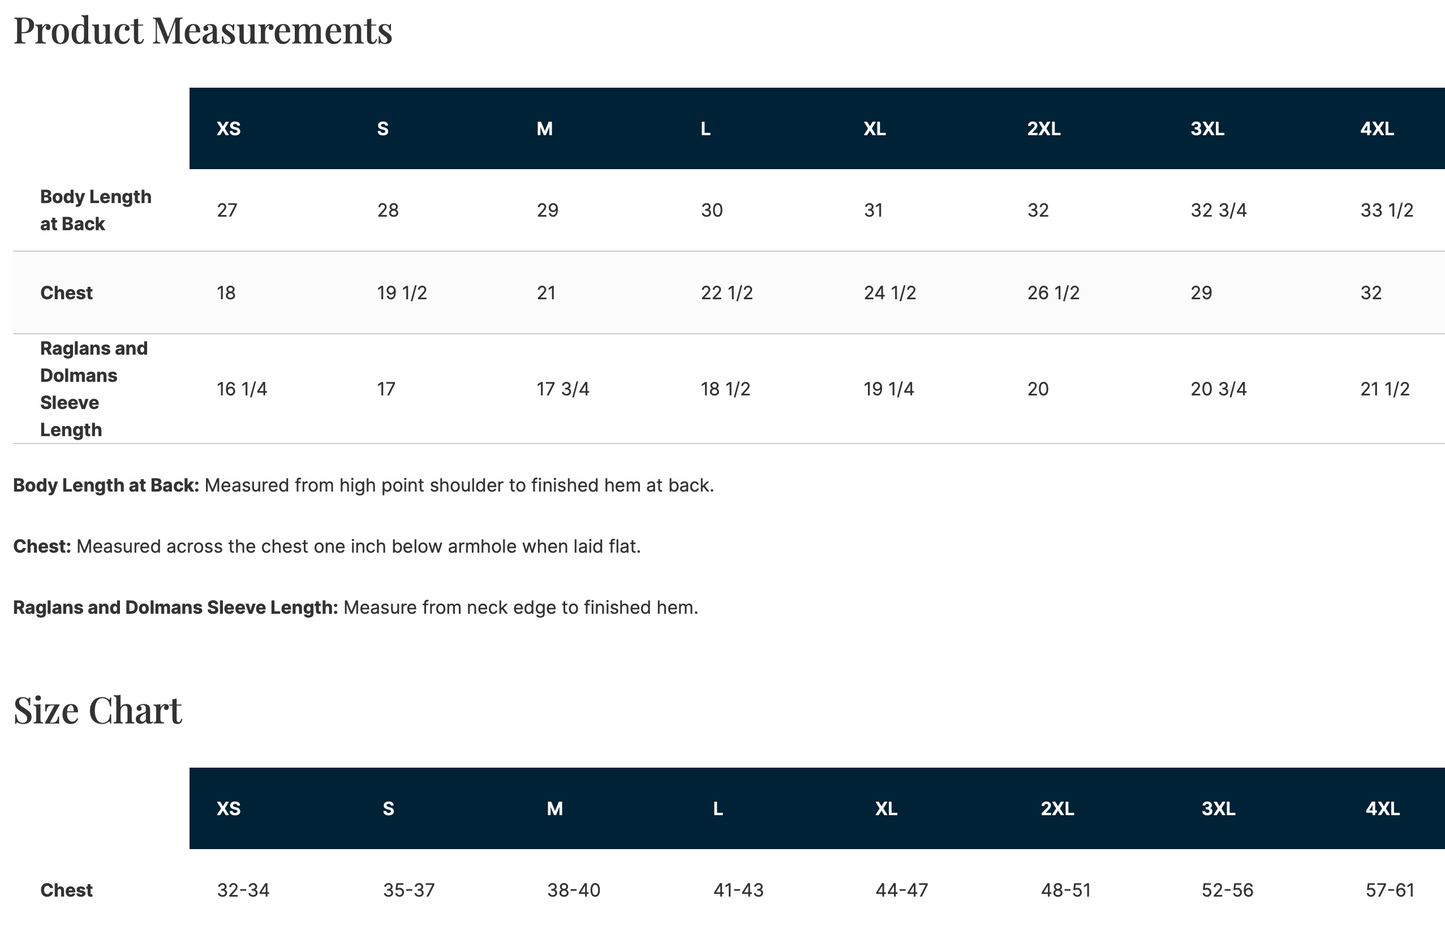
Task: Click the Chest measurement description paragraph
Action: point(327,547)
